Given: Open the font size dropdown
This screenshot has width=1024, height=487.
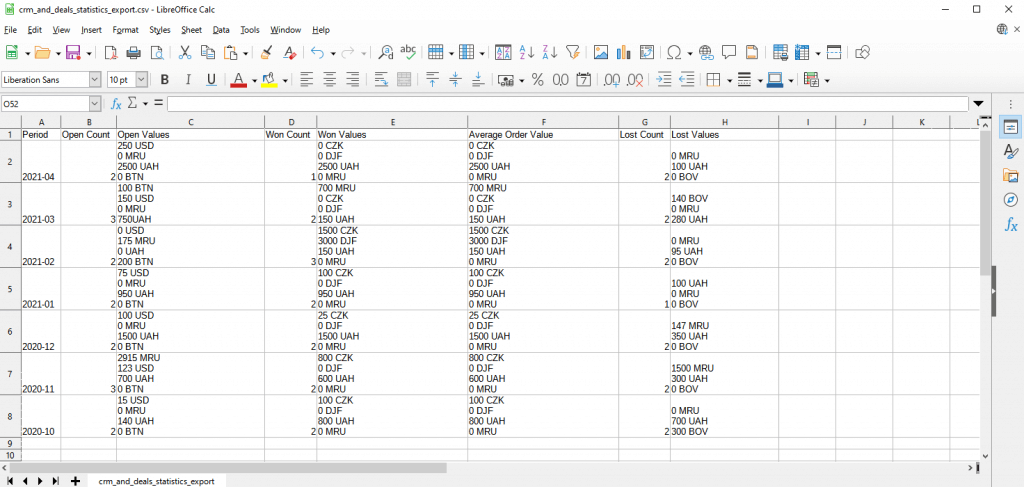Looking at the screenshot, I should click(x=142, y=80).
